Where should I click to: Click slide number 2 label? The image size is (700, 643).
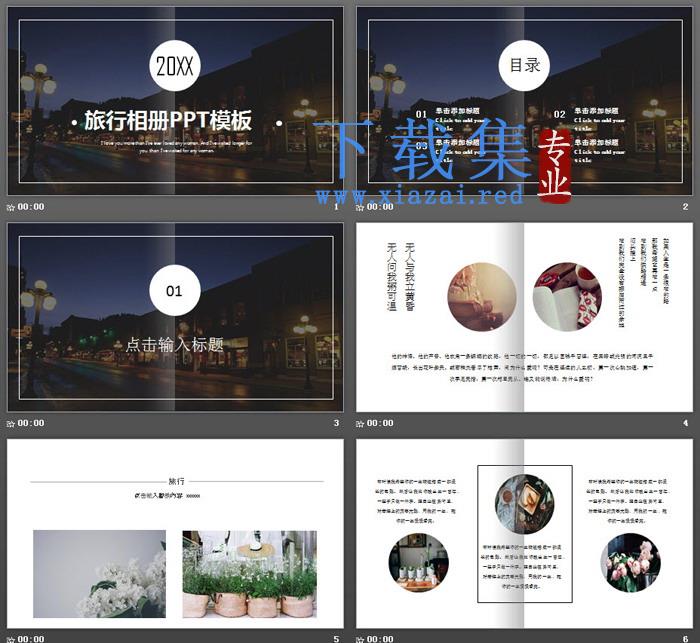pyautogui.click(x=686, y=207)
